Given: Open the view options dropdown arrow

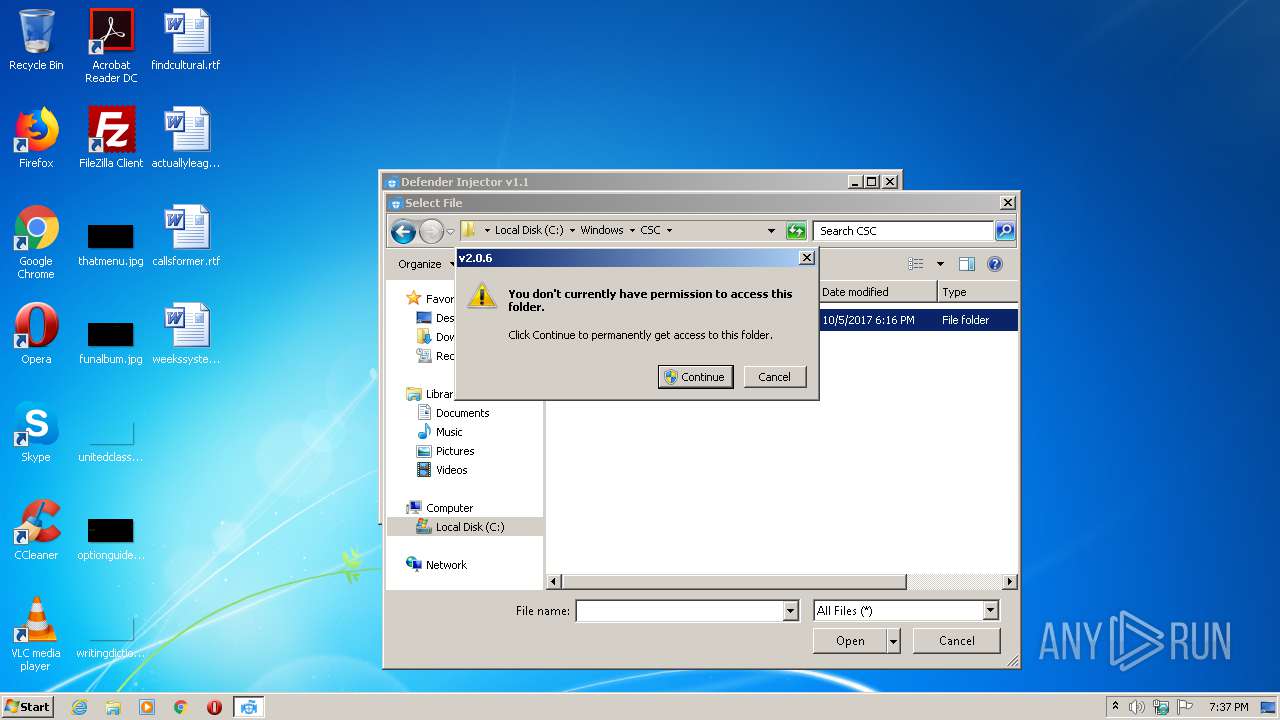Looking at the screenshot, I should tap(940, 264).
